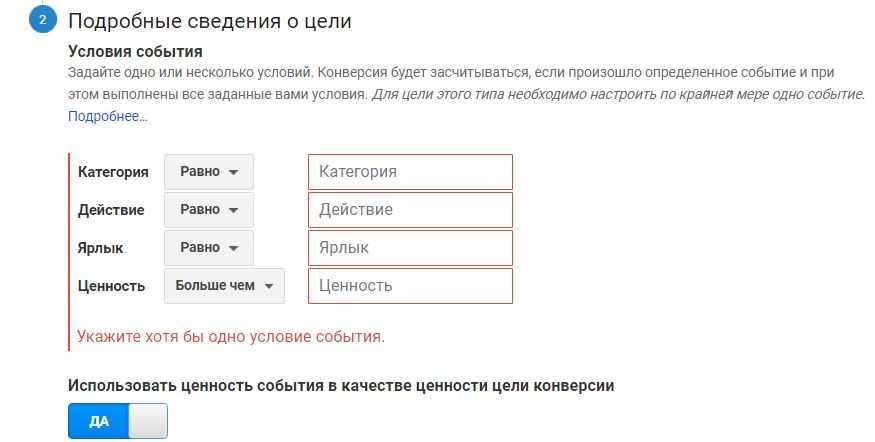Focus the Категория text input field
The height and width of the screenshot is (442, 875).
(410, 172)
